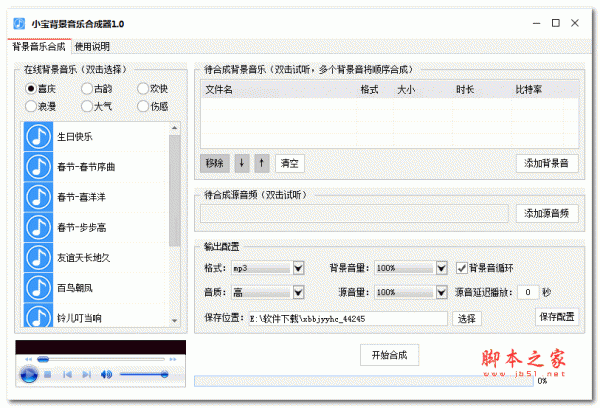Click the 添加背景音 button
This screenshot has width=600, height=408.
click(547, 163)
